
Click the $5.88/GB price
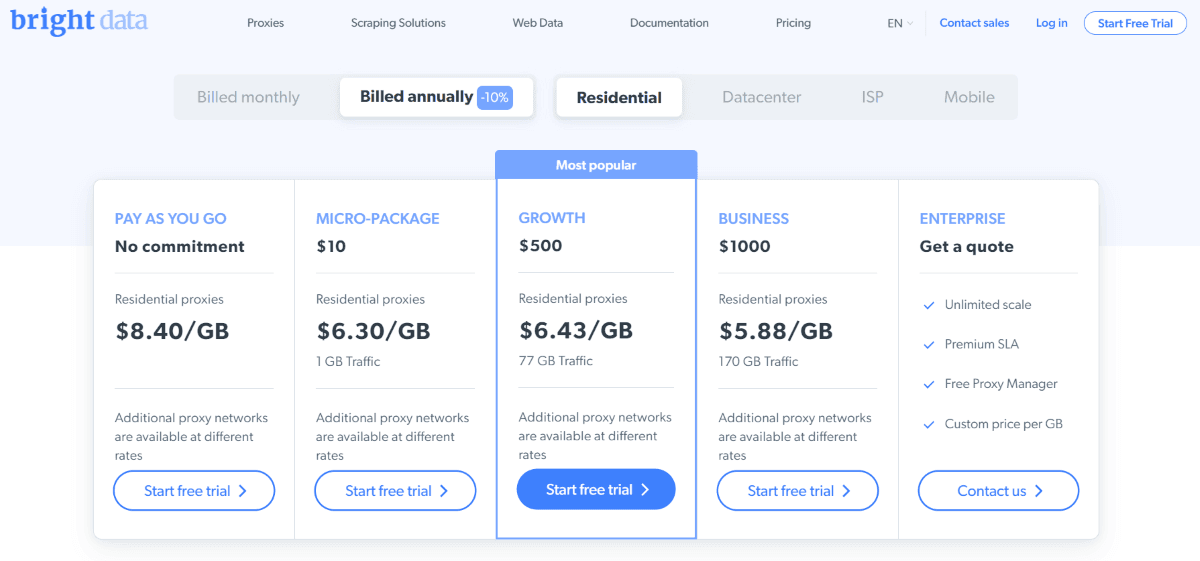[x=776, y=331]
